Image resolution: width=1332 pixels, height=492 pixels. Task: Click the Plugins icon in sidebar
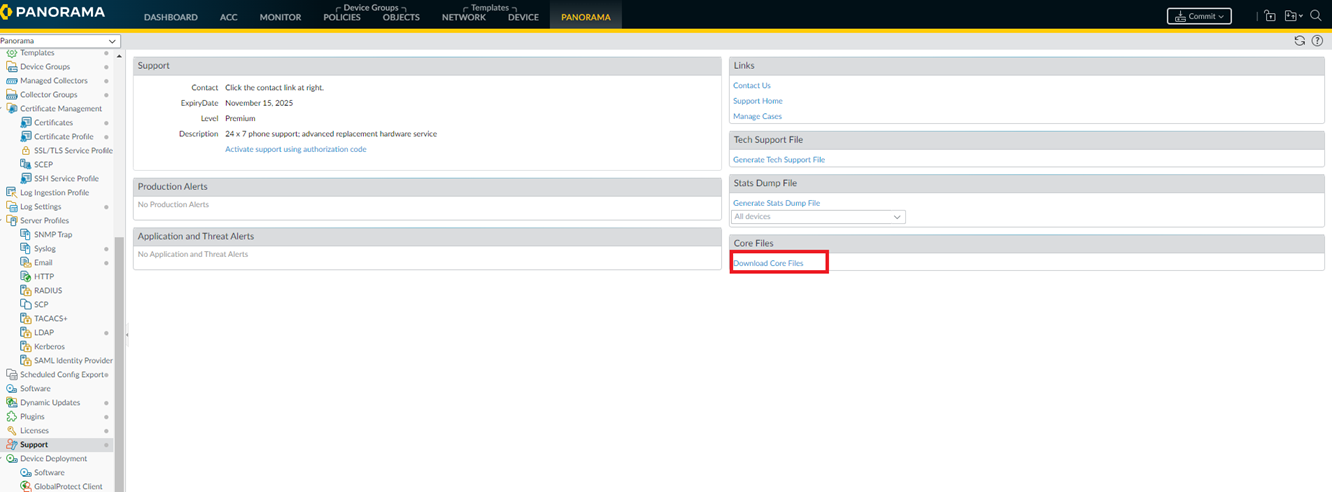coord(12,417)
